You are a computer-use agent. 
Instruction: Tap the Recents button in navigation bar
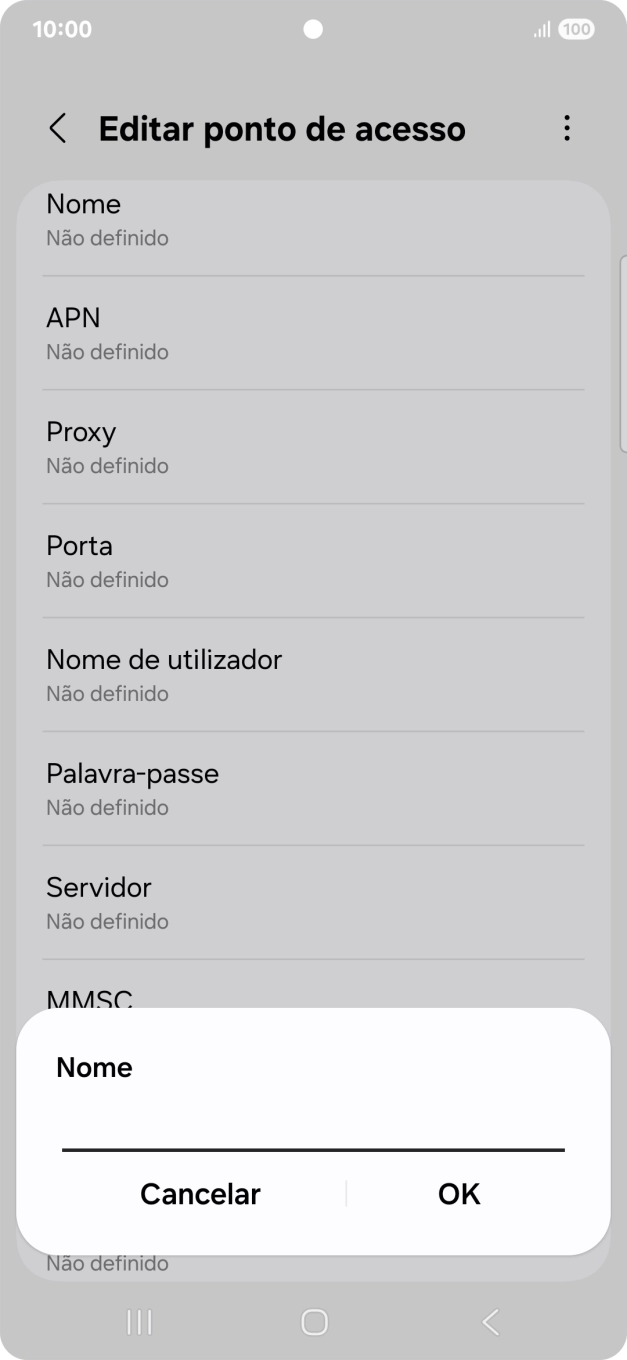click(138, 1321)
